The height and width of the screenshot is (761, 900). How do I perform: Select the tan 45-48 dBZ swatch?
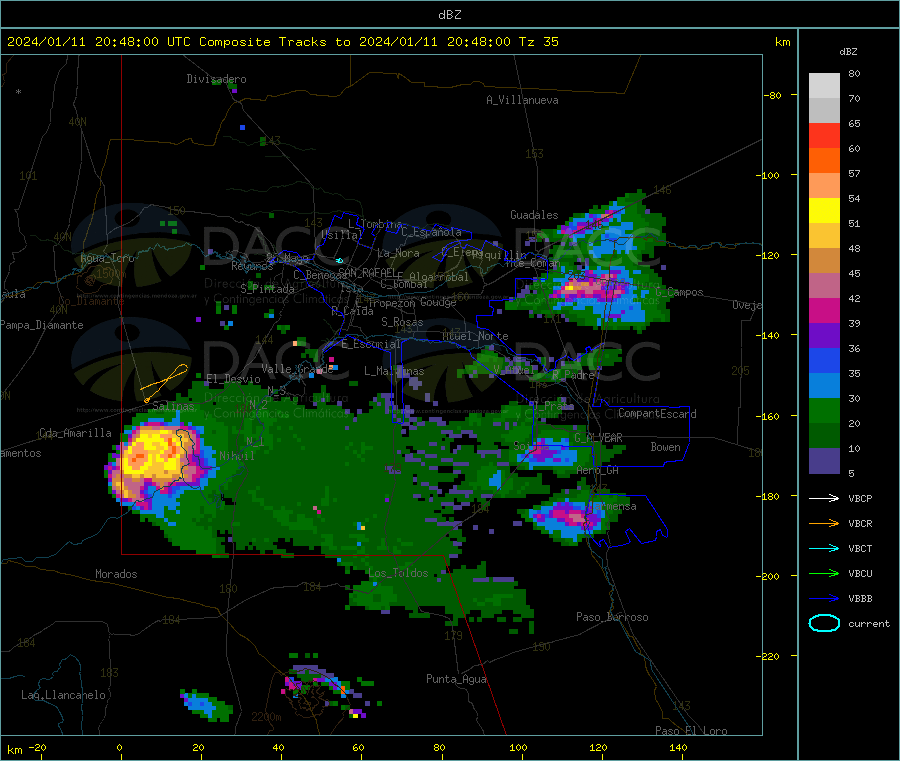[x=824, y=261]
